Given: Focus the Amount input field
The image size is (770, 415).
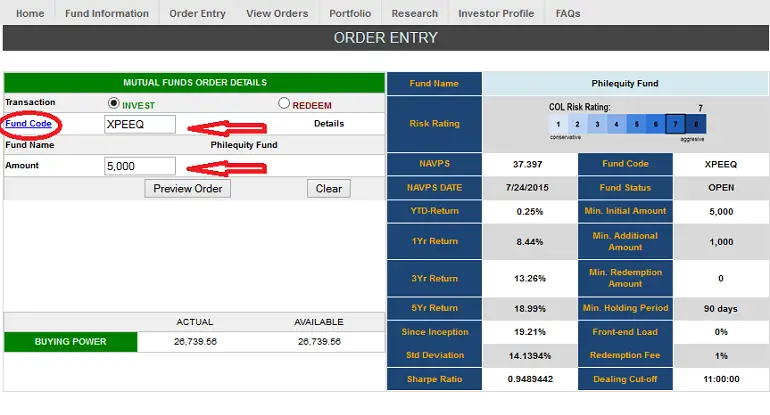Looking at the screenshot, I should [140, 166].
